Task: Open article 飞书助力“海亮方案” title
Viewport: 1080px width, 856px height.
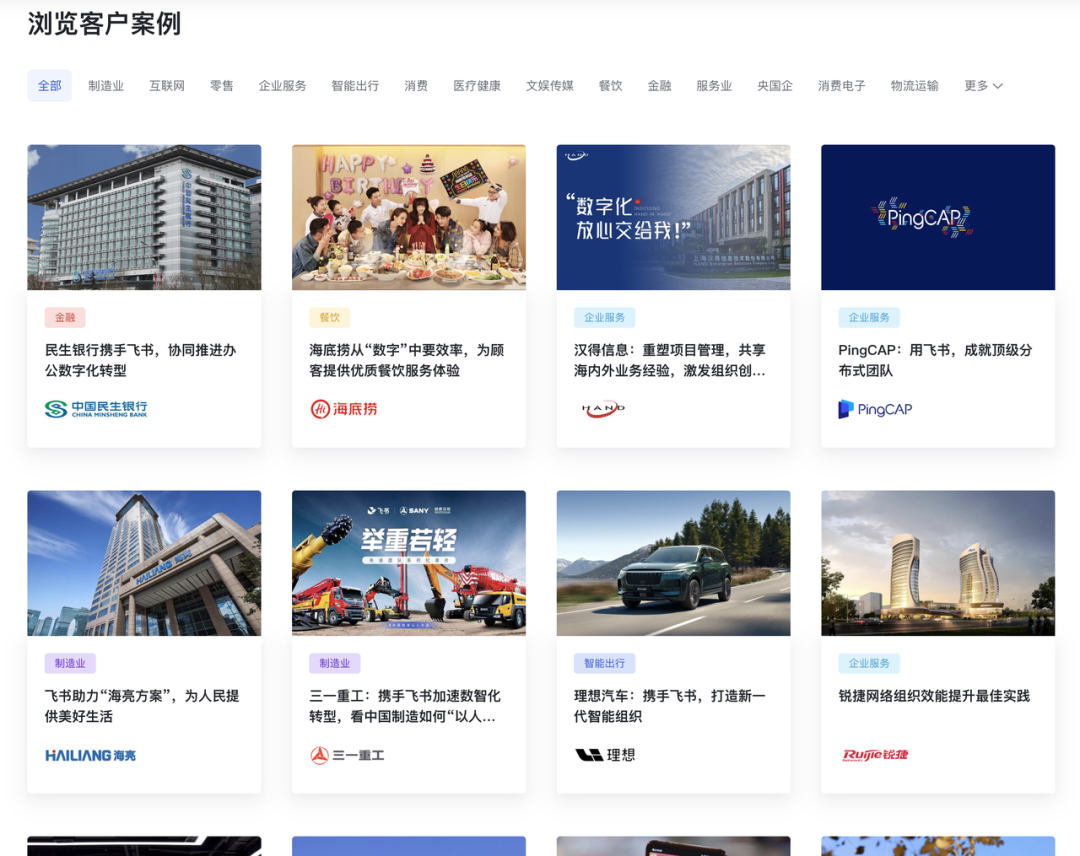Action: [142, 706]
